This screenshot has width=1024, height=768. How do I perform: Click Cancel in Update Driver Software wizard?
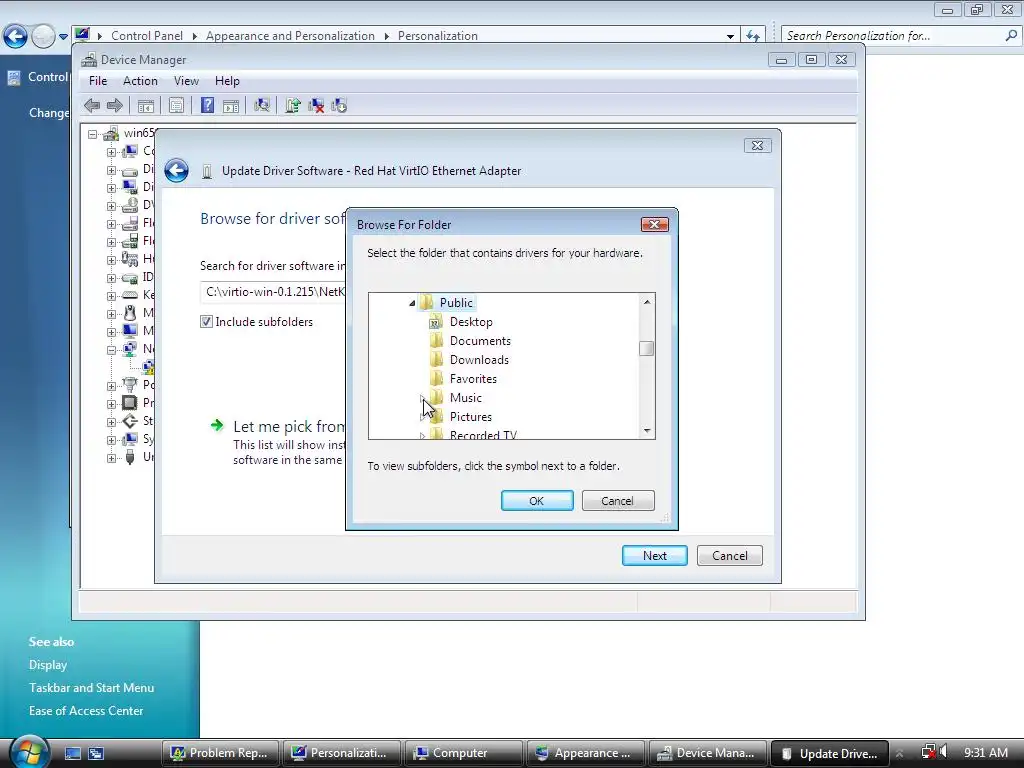(x=729, y=556)
